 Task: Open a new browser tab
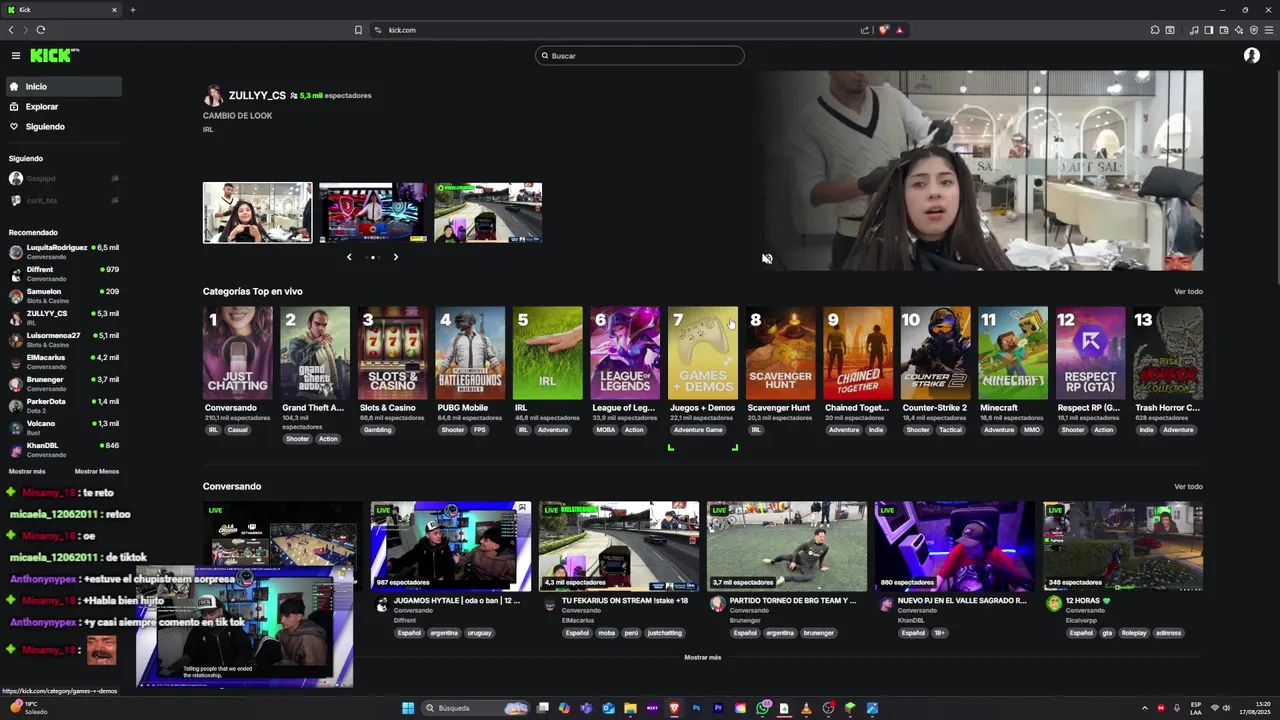[132, 10]
